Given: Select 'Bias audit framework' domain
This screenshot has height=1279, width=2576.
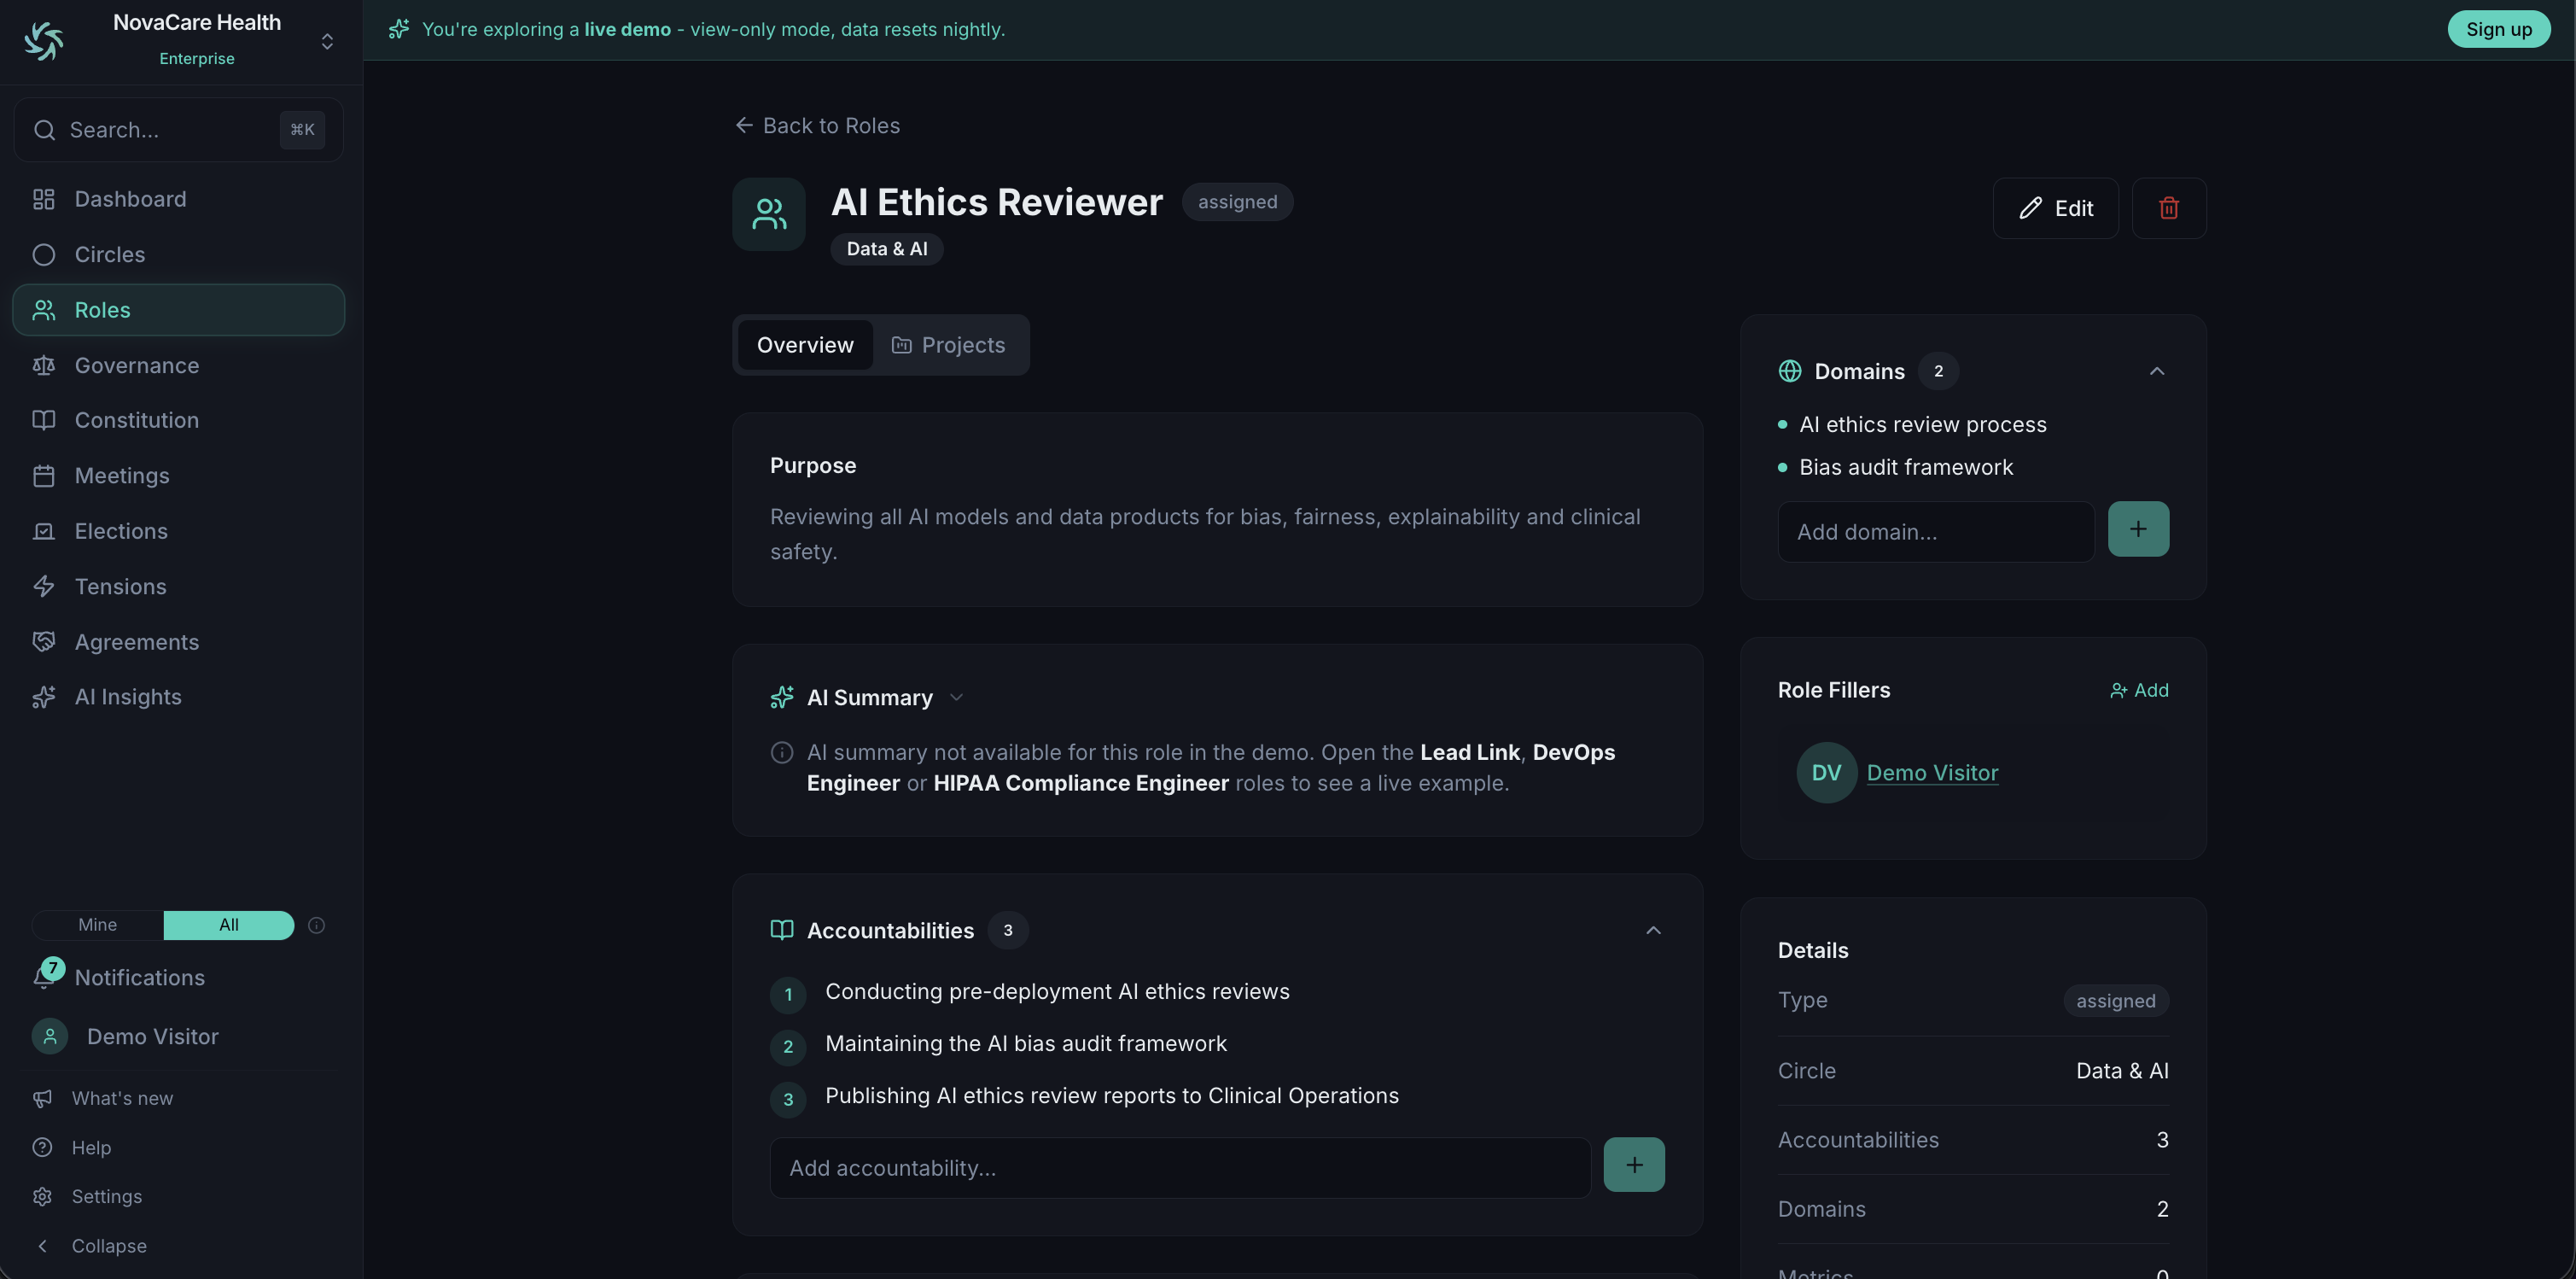Looking at the screenshot, I should 1906,467.
